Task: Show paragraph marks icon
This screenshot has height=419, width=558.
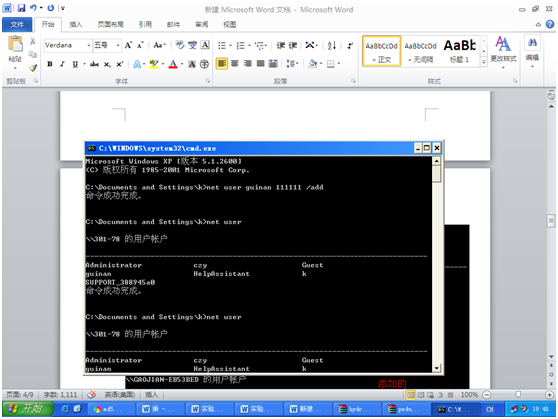Action: (x=350, y=45)
